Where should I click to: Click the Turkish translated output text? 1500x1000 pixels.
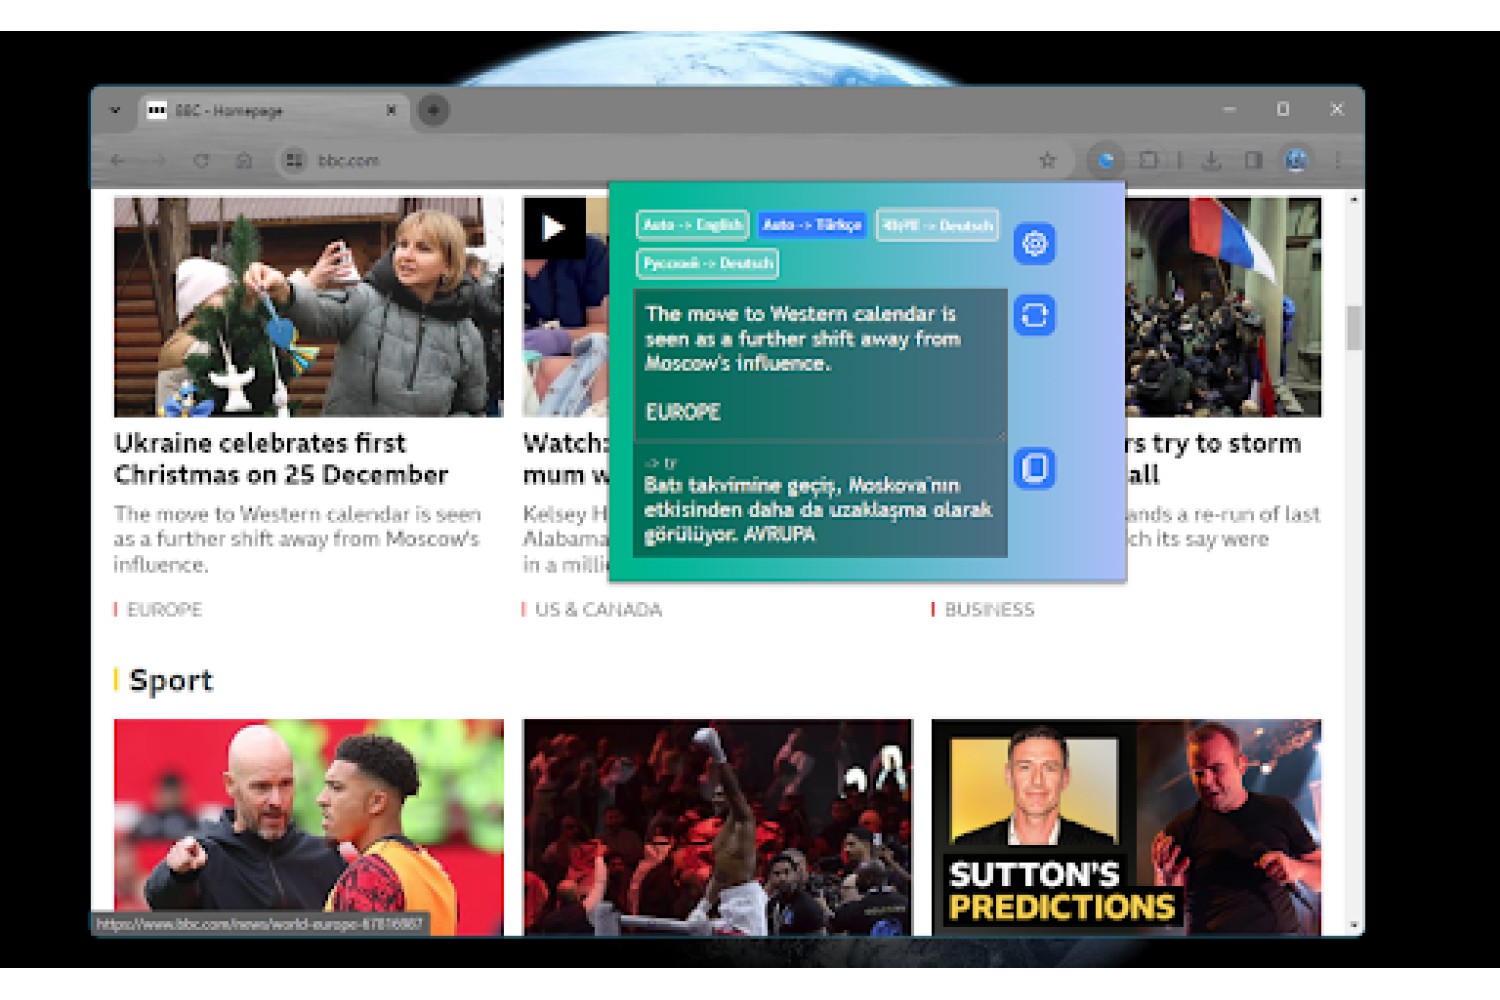click(818, 510)
